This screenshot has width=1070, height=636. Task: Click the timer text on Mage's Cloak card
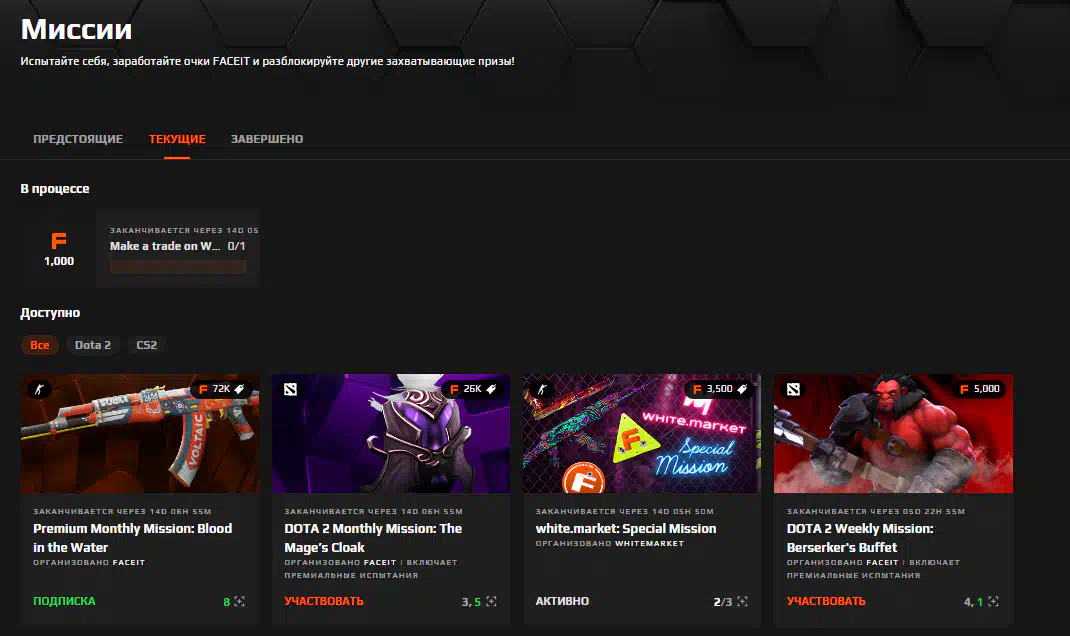tap(373, 511)
